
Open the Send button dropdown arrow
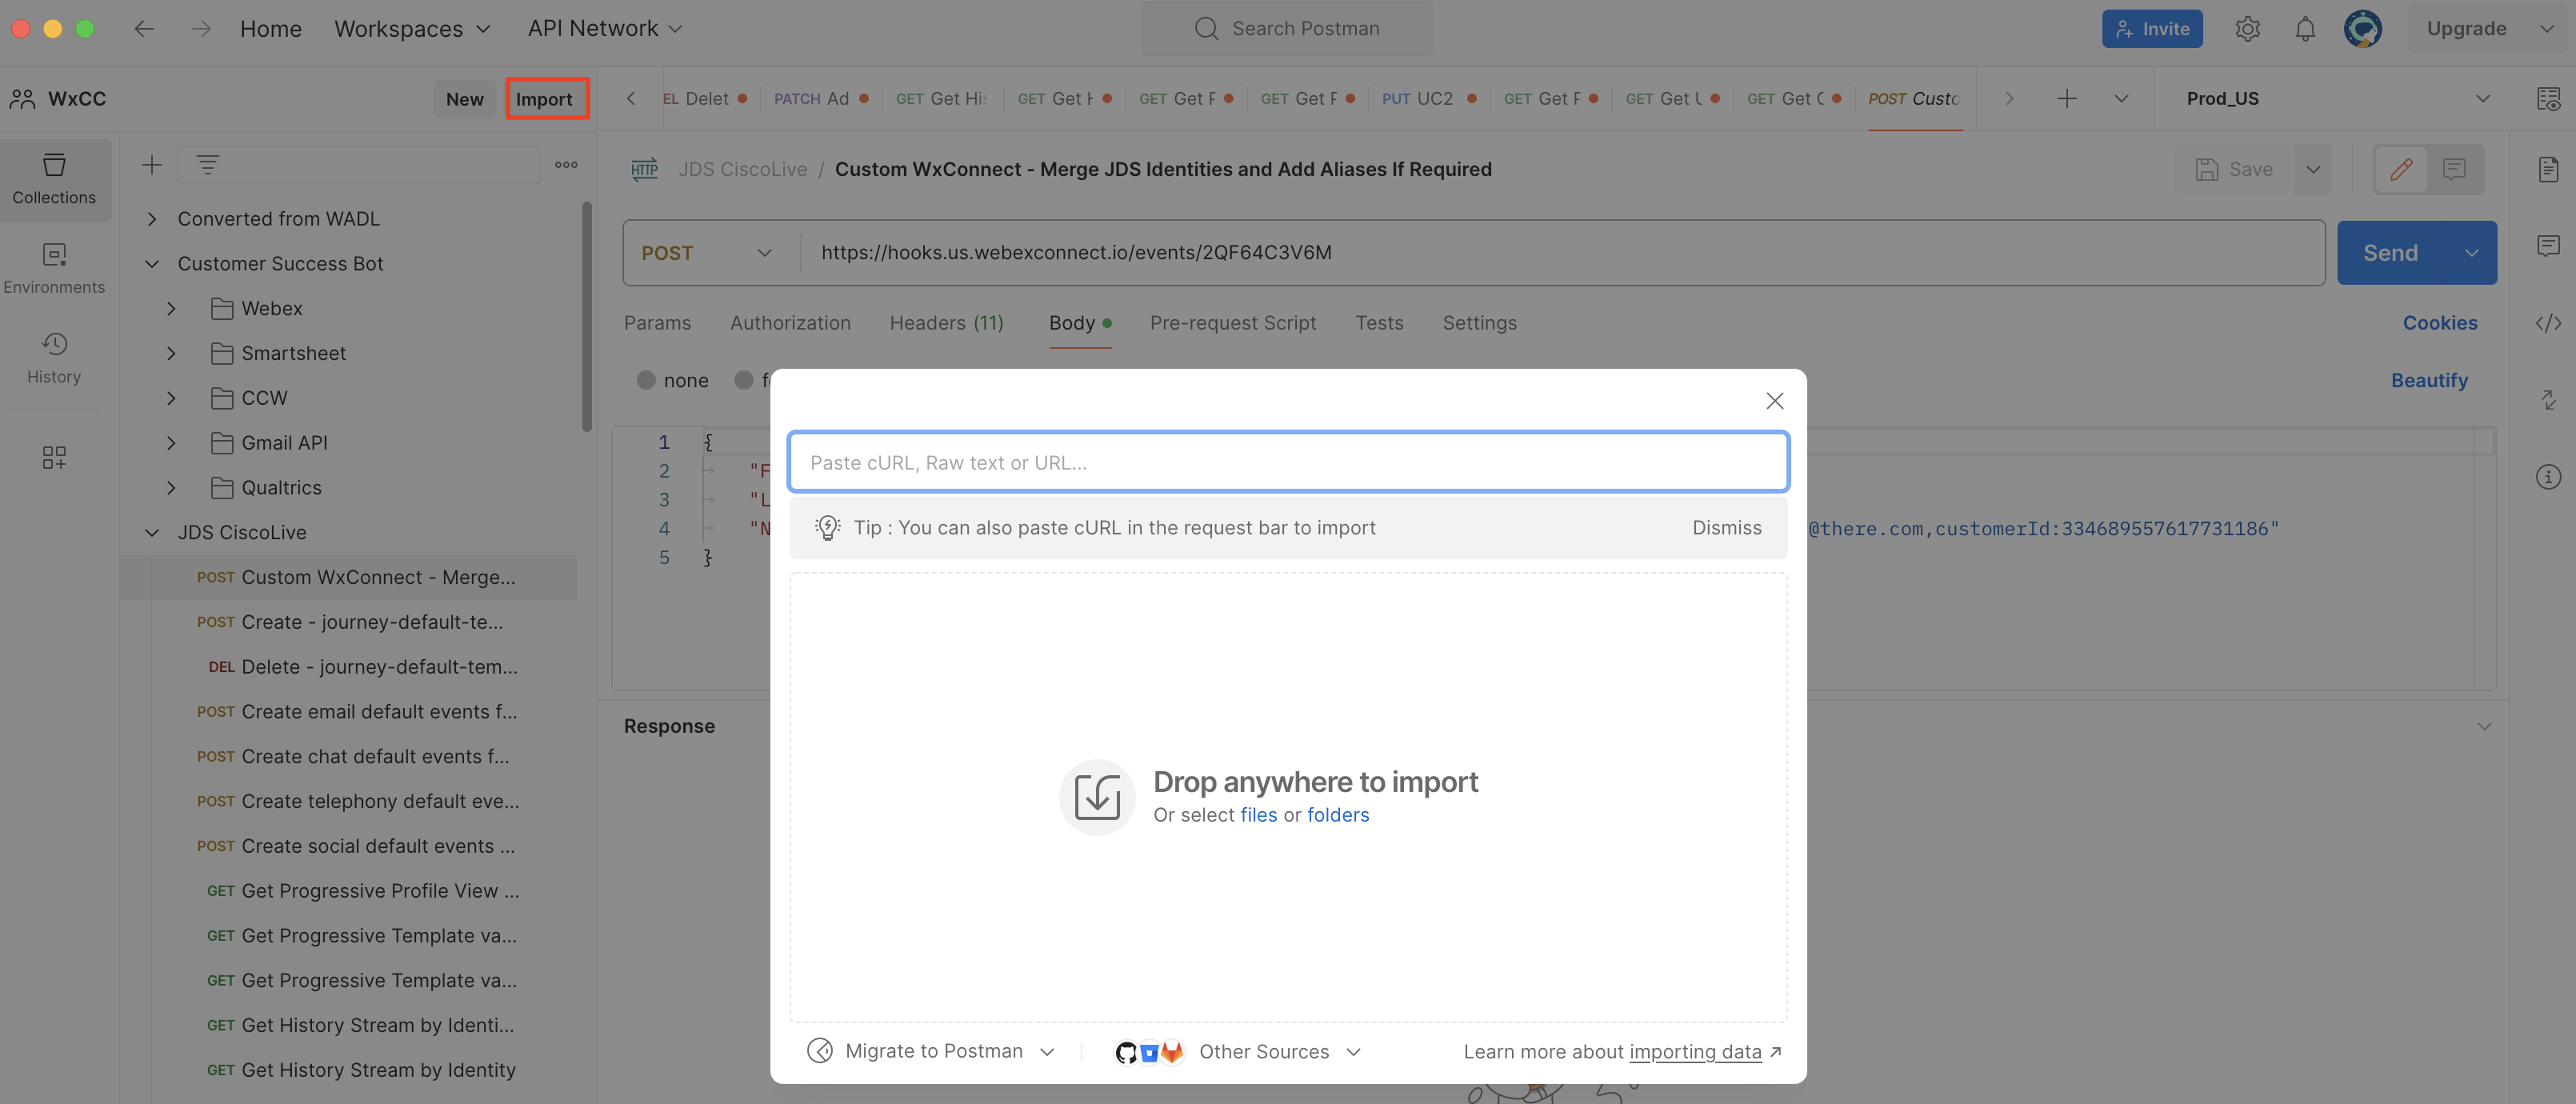pos(2471,253)
